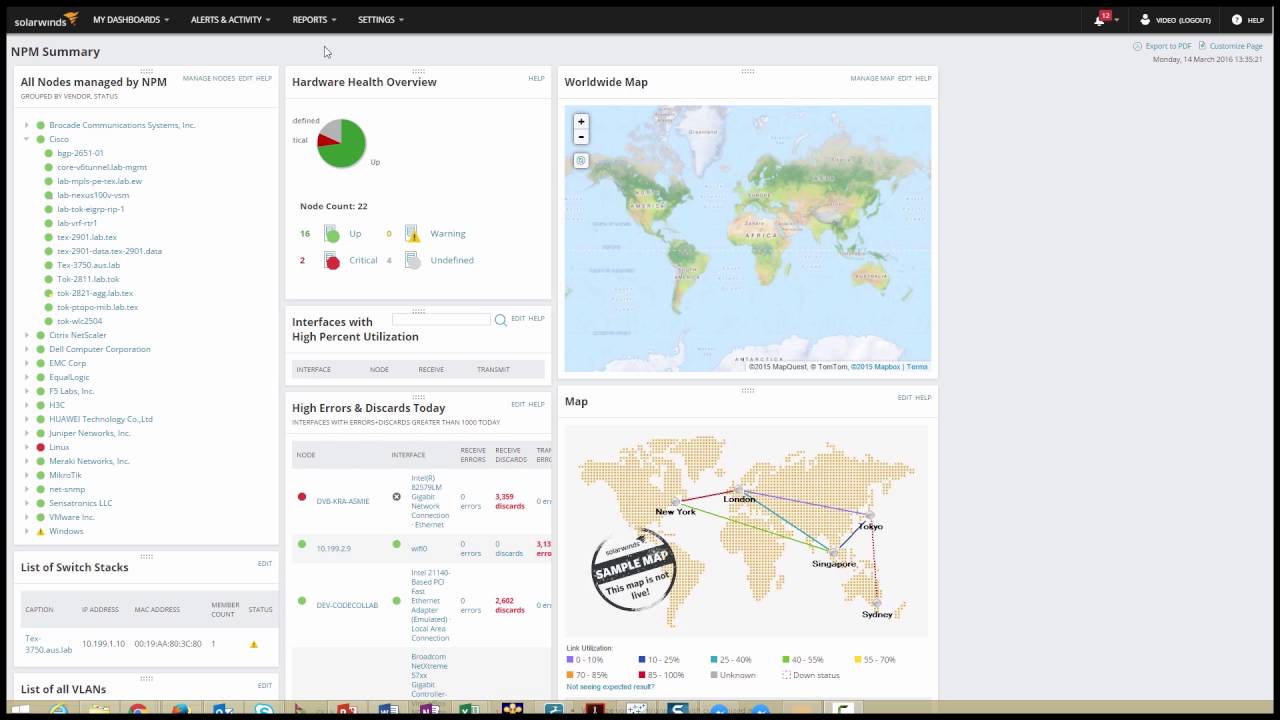Viewport: 1280px width, 720px height.
Task: Expand the Juniper Networks, Inc. group
Action: pos(27,433)
